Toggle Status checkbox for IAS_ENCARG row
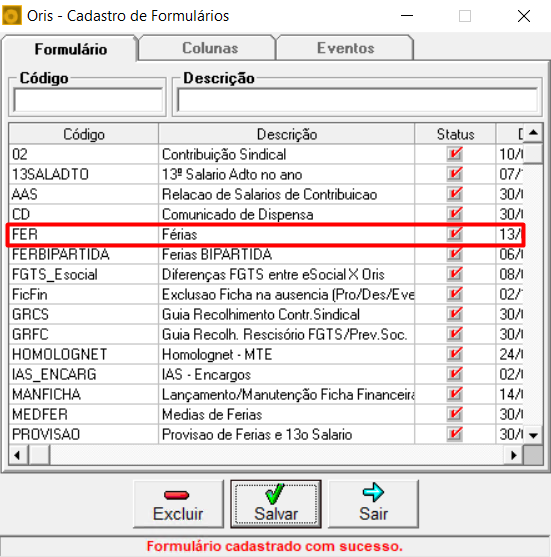This screenshot has width=551, height=557. (455, 374)
